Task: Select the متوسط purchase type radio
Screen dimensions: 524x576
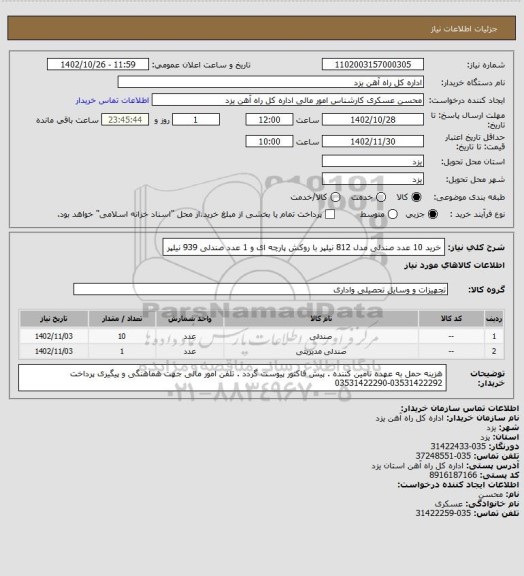Action: [393, 214]
